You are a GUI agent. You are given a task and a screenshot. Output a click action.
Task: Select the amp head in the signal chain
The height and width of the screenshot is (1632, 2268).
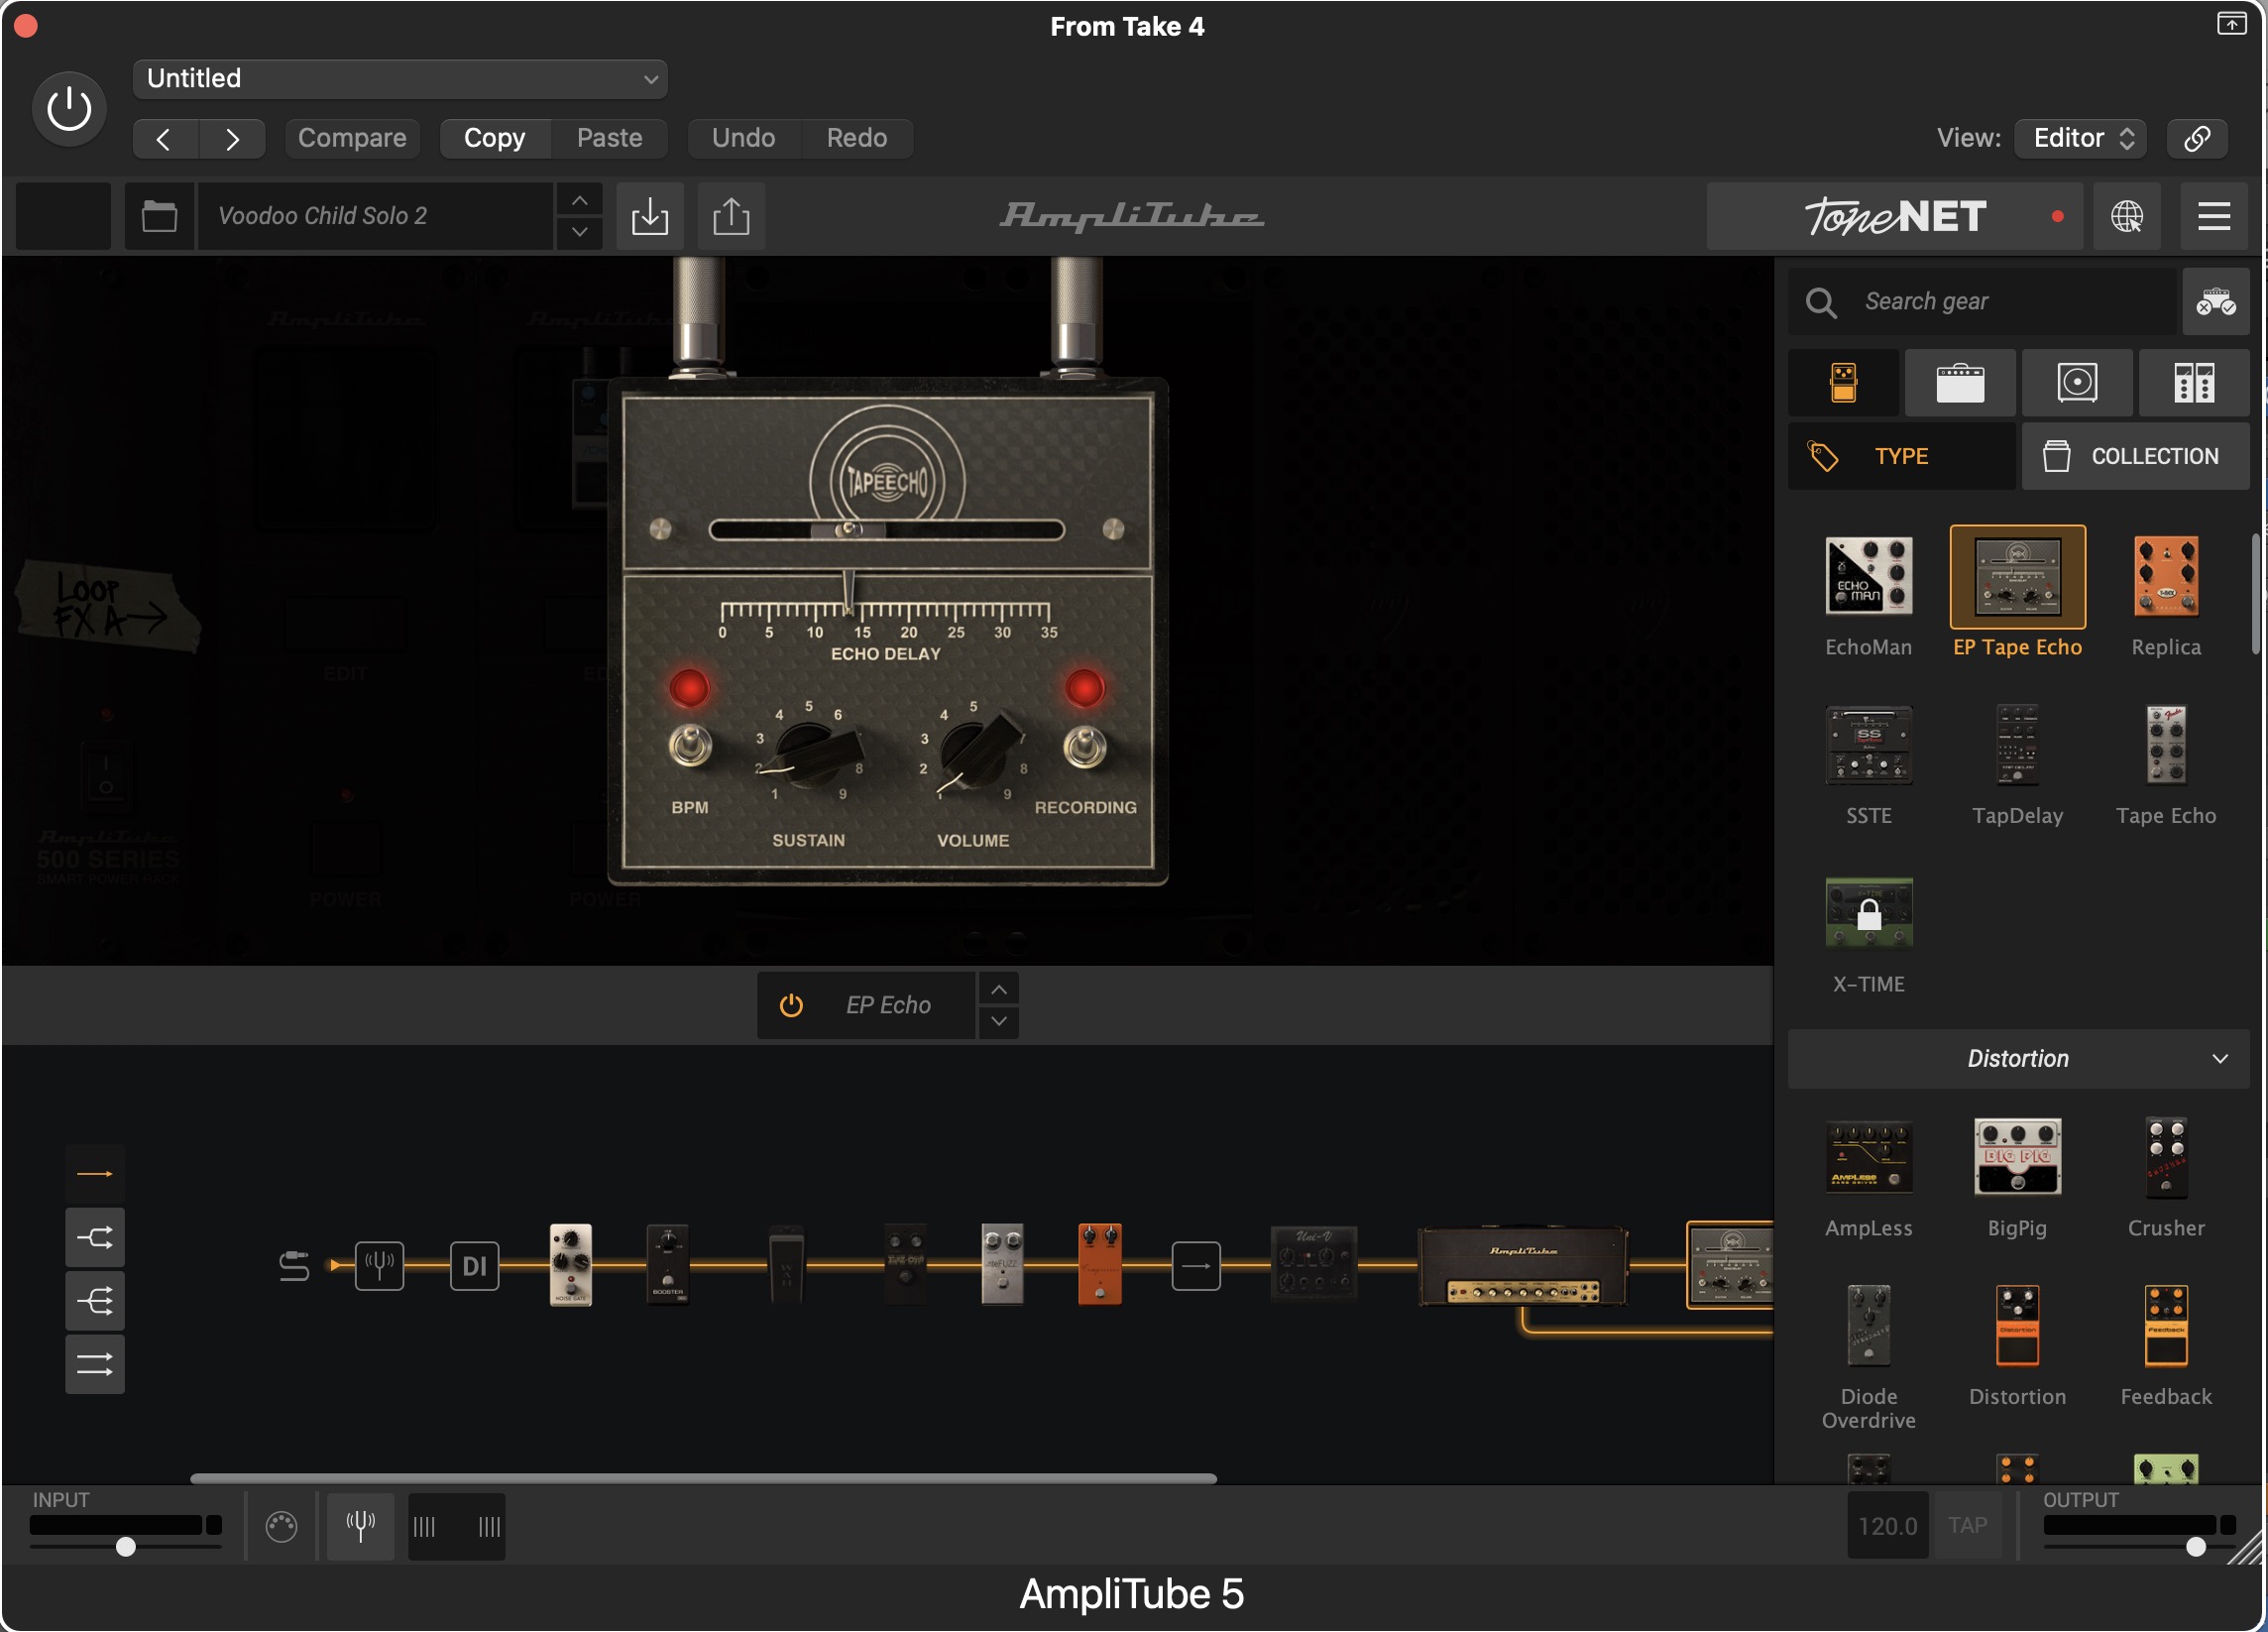pyautogui.click(x=1524, y=1265)
